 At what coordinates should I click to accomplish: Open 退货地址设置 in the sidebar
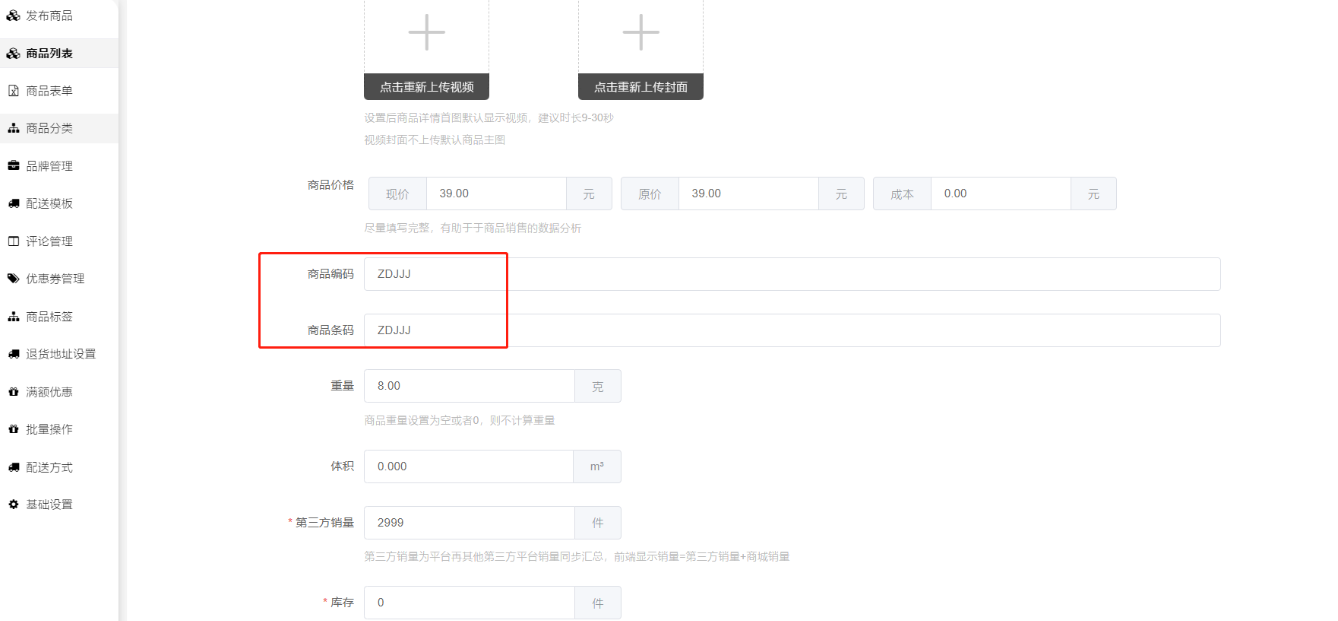59,354
